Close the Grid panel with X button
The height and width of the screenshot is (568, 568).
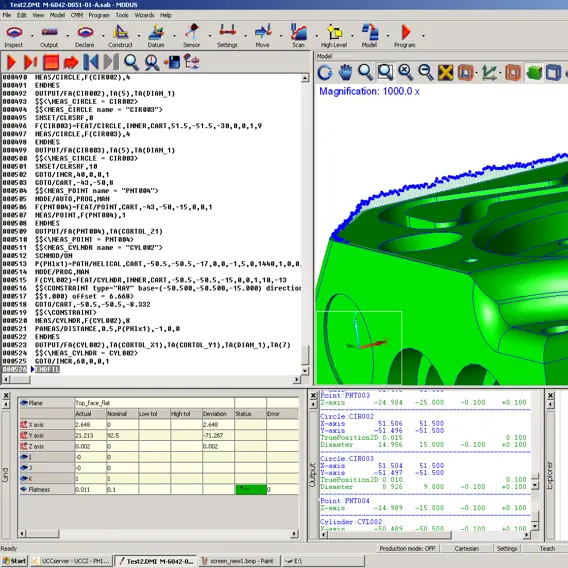point(6,395)
